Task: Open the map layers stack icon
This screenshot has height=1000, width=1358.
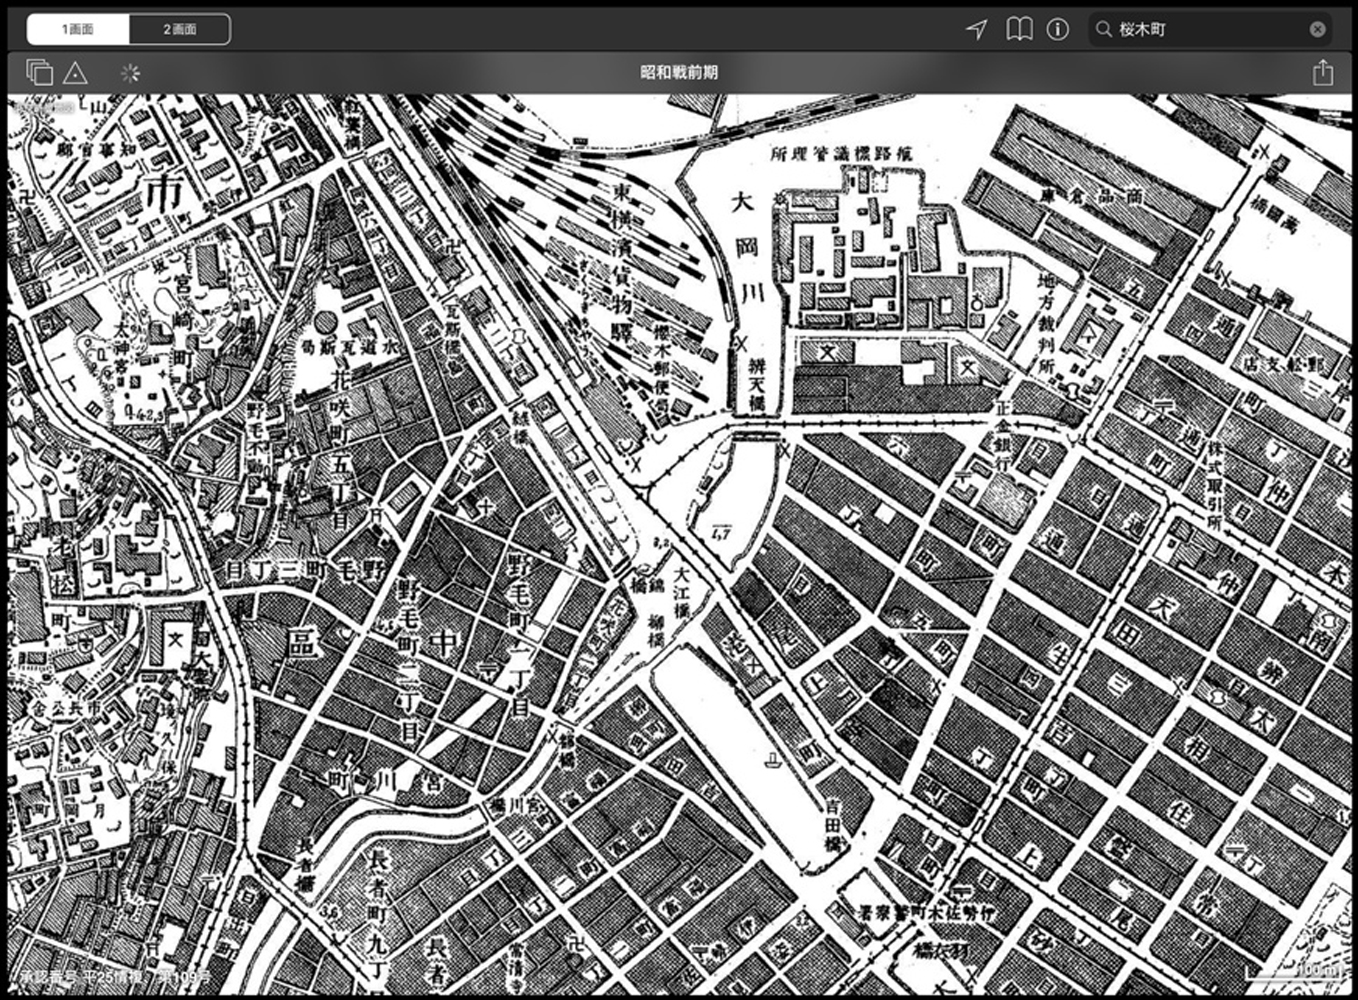Action: pos(39,72)
